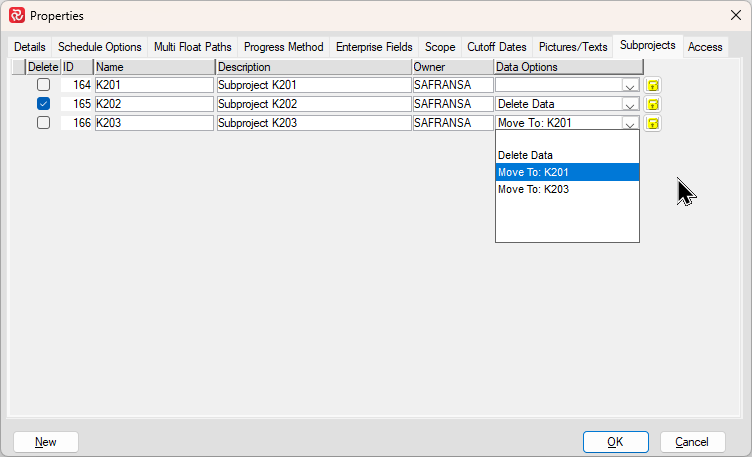Open the Pictures/Texts tab
The image size is (752, 457).
(573, 47)
